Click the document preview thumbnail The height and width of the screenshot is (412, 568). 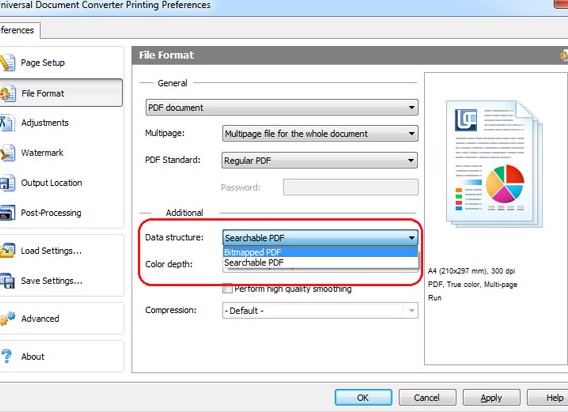(x=494, y=164)
